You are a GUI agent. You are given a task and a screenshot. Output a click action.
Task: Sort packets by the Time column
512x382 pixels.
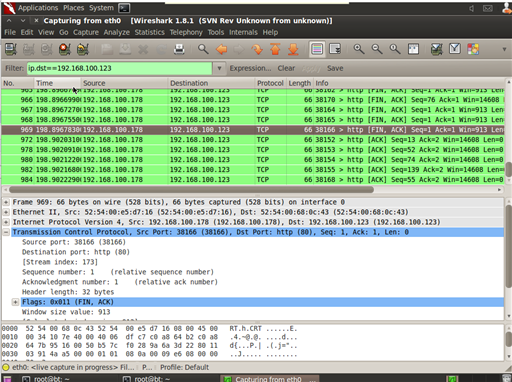click(57, 83)
